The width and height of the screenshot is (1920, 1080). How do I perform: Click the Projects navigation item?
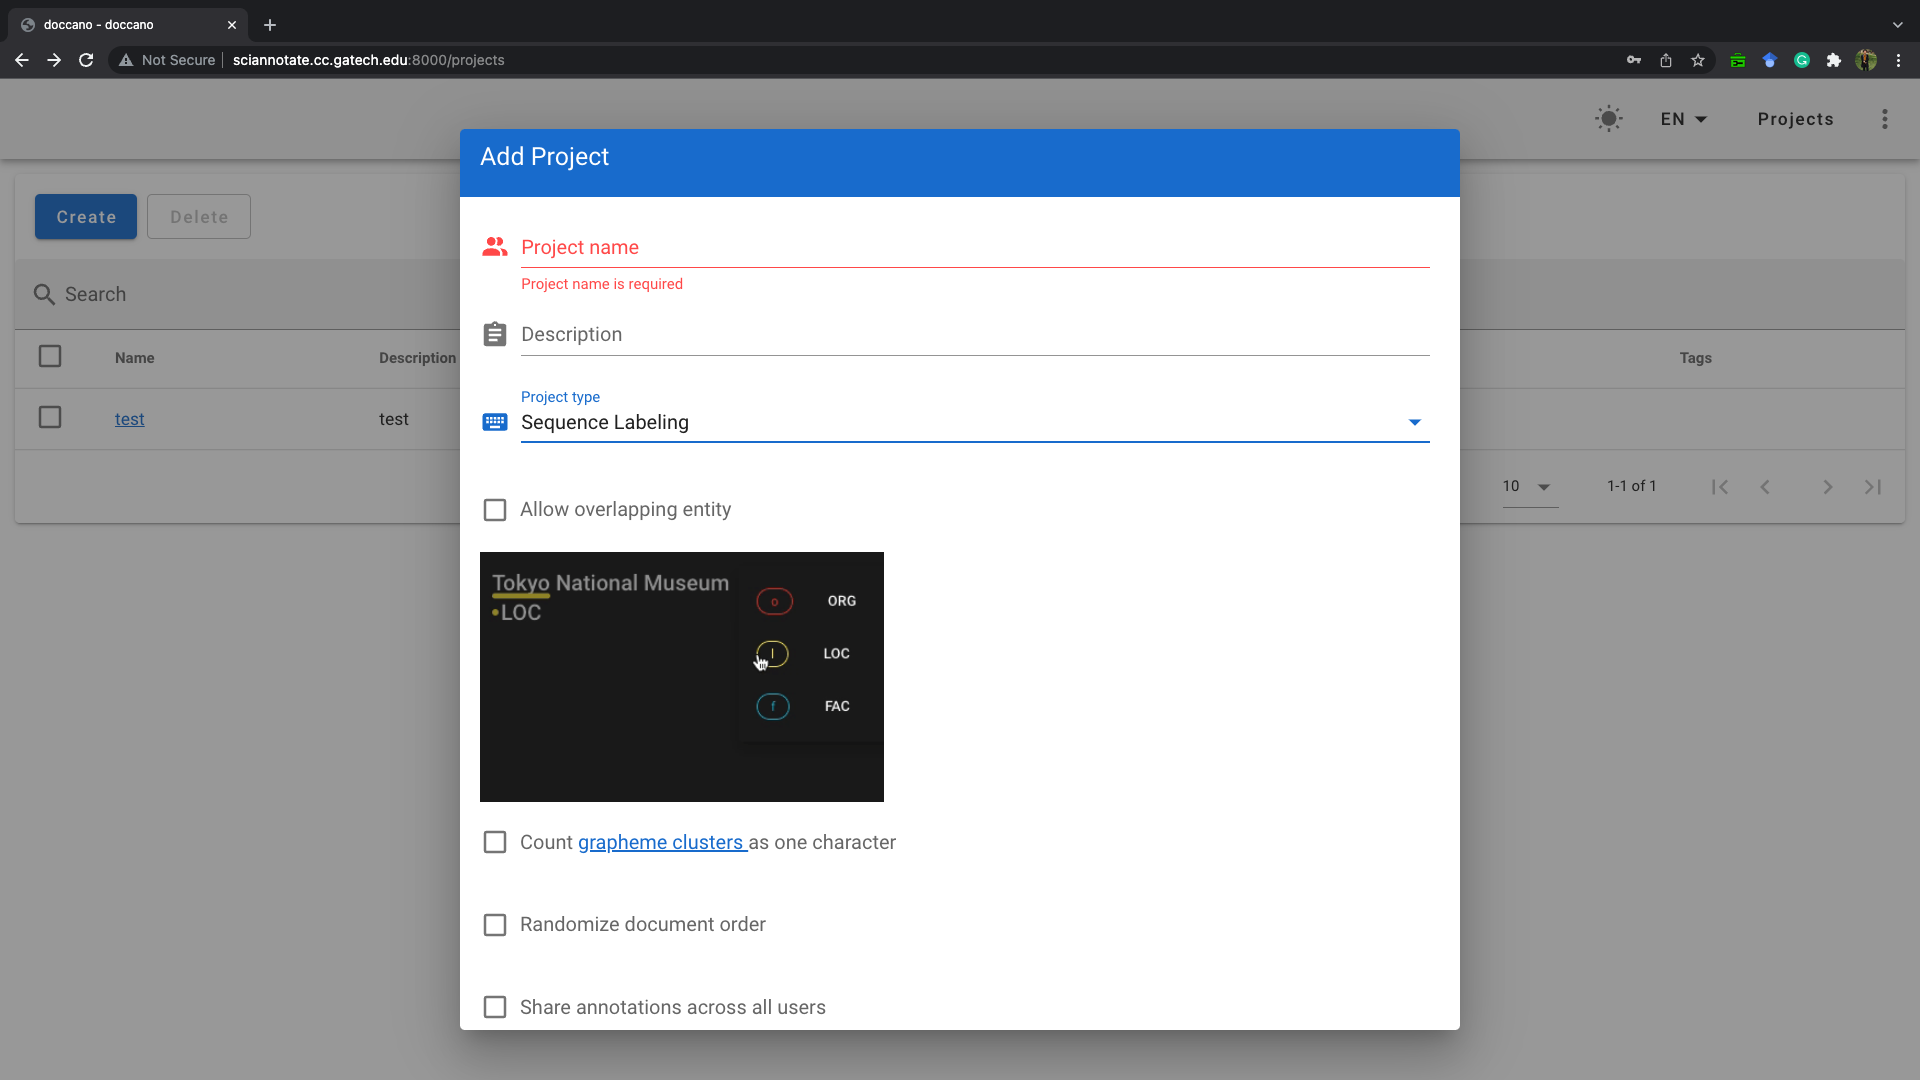(1796, 119)
